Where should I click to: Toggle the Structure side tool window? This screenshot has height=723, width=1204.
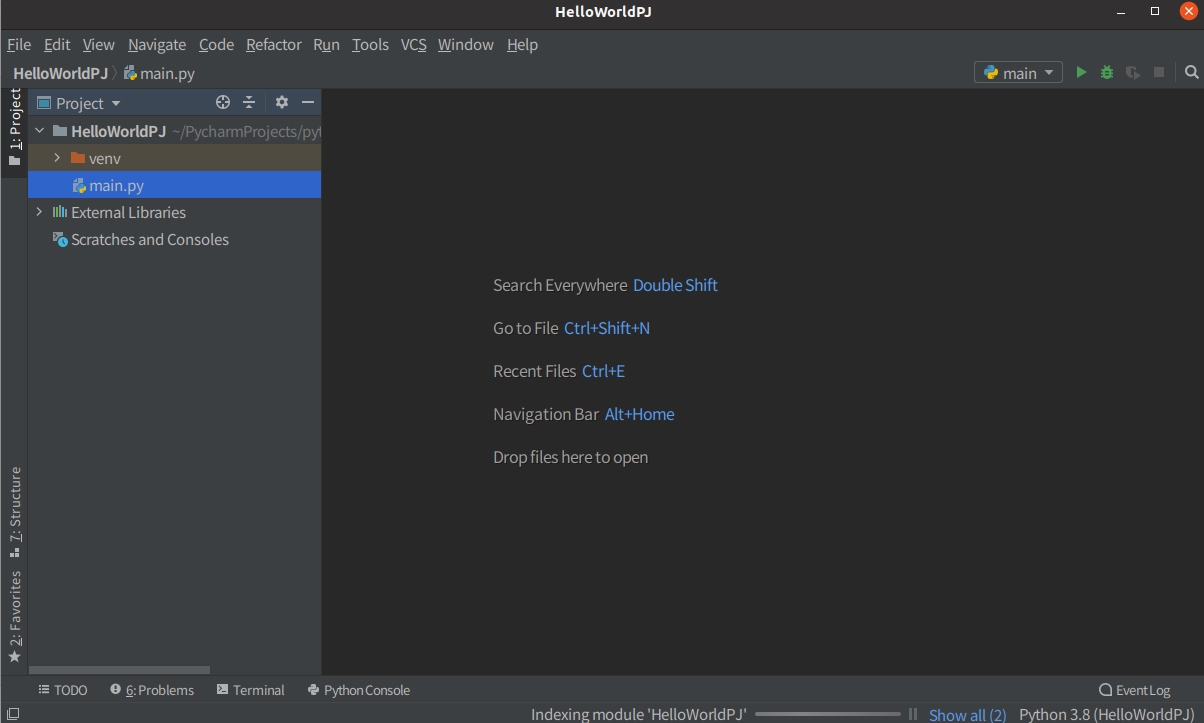click(x=15, y=510)
